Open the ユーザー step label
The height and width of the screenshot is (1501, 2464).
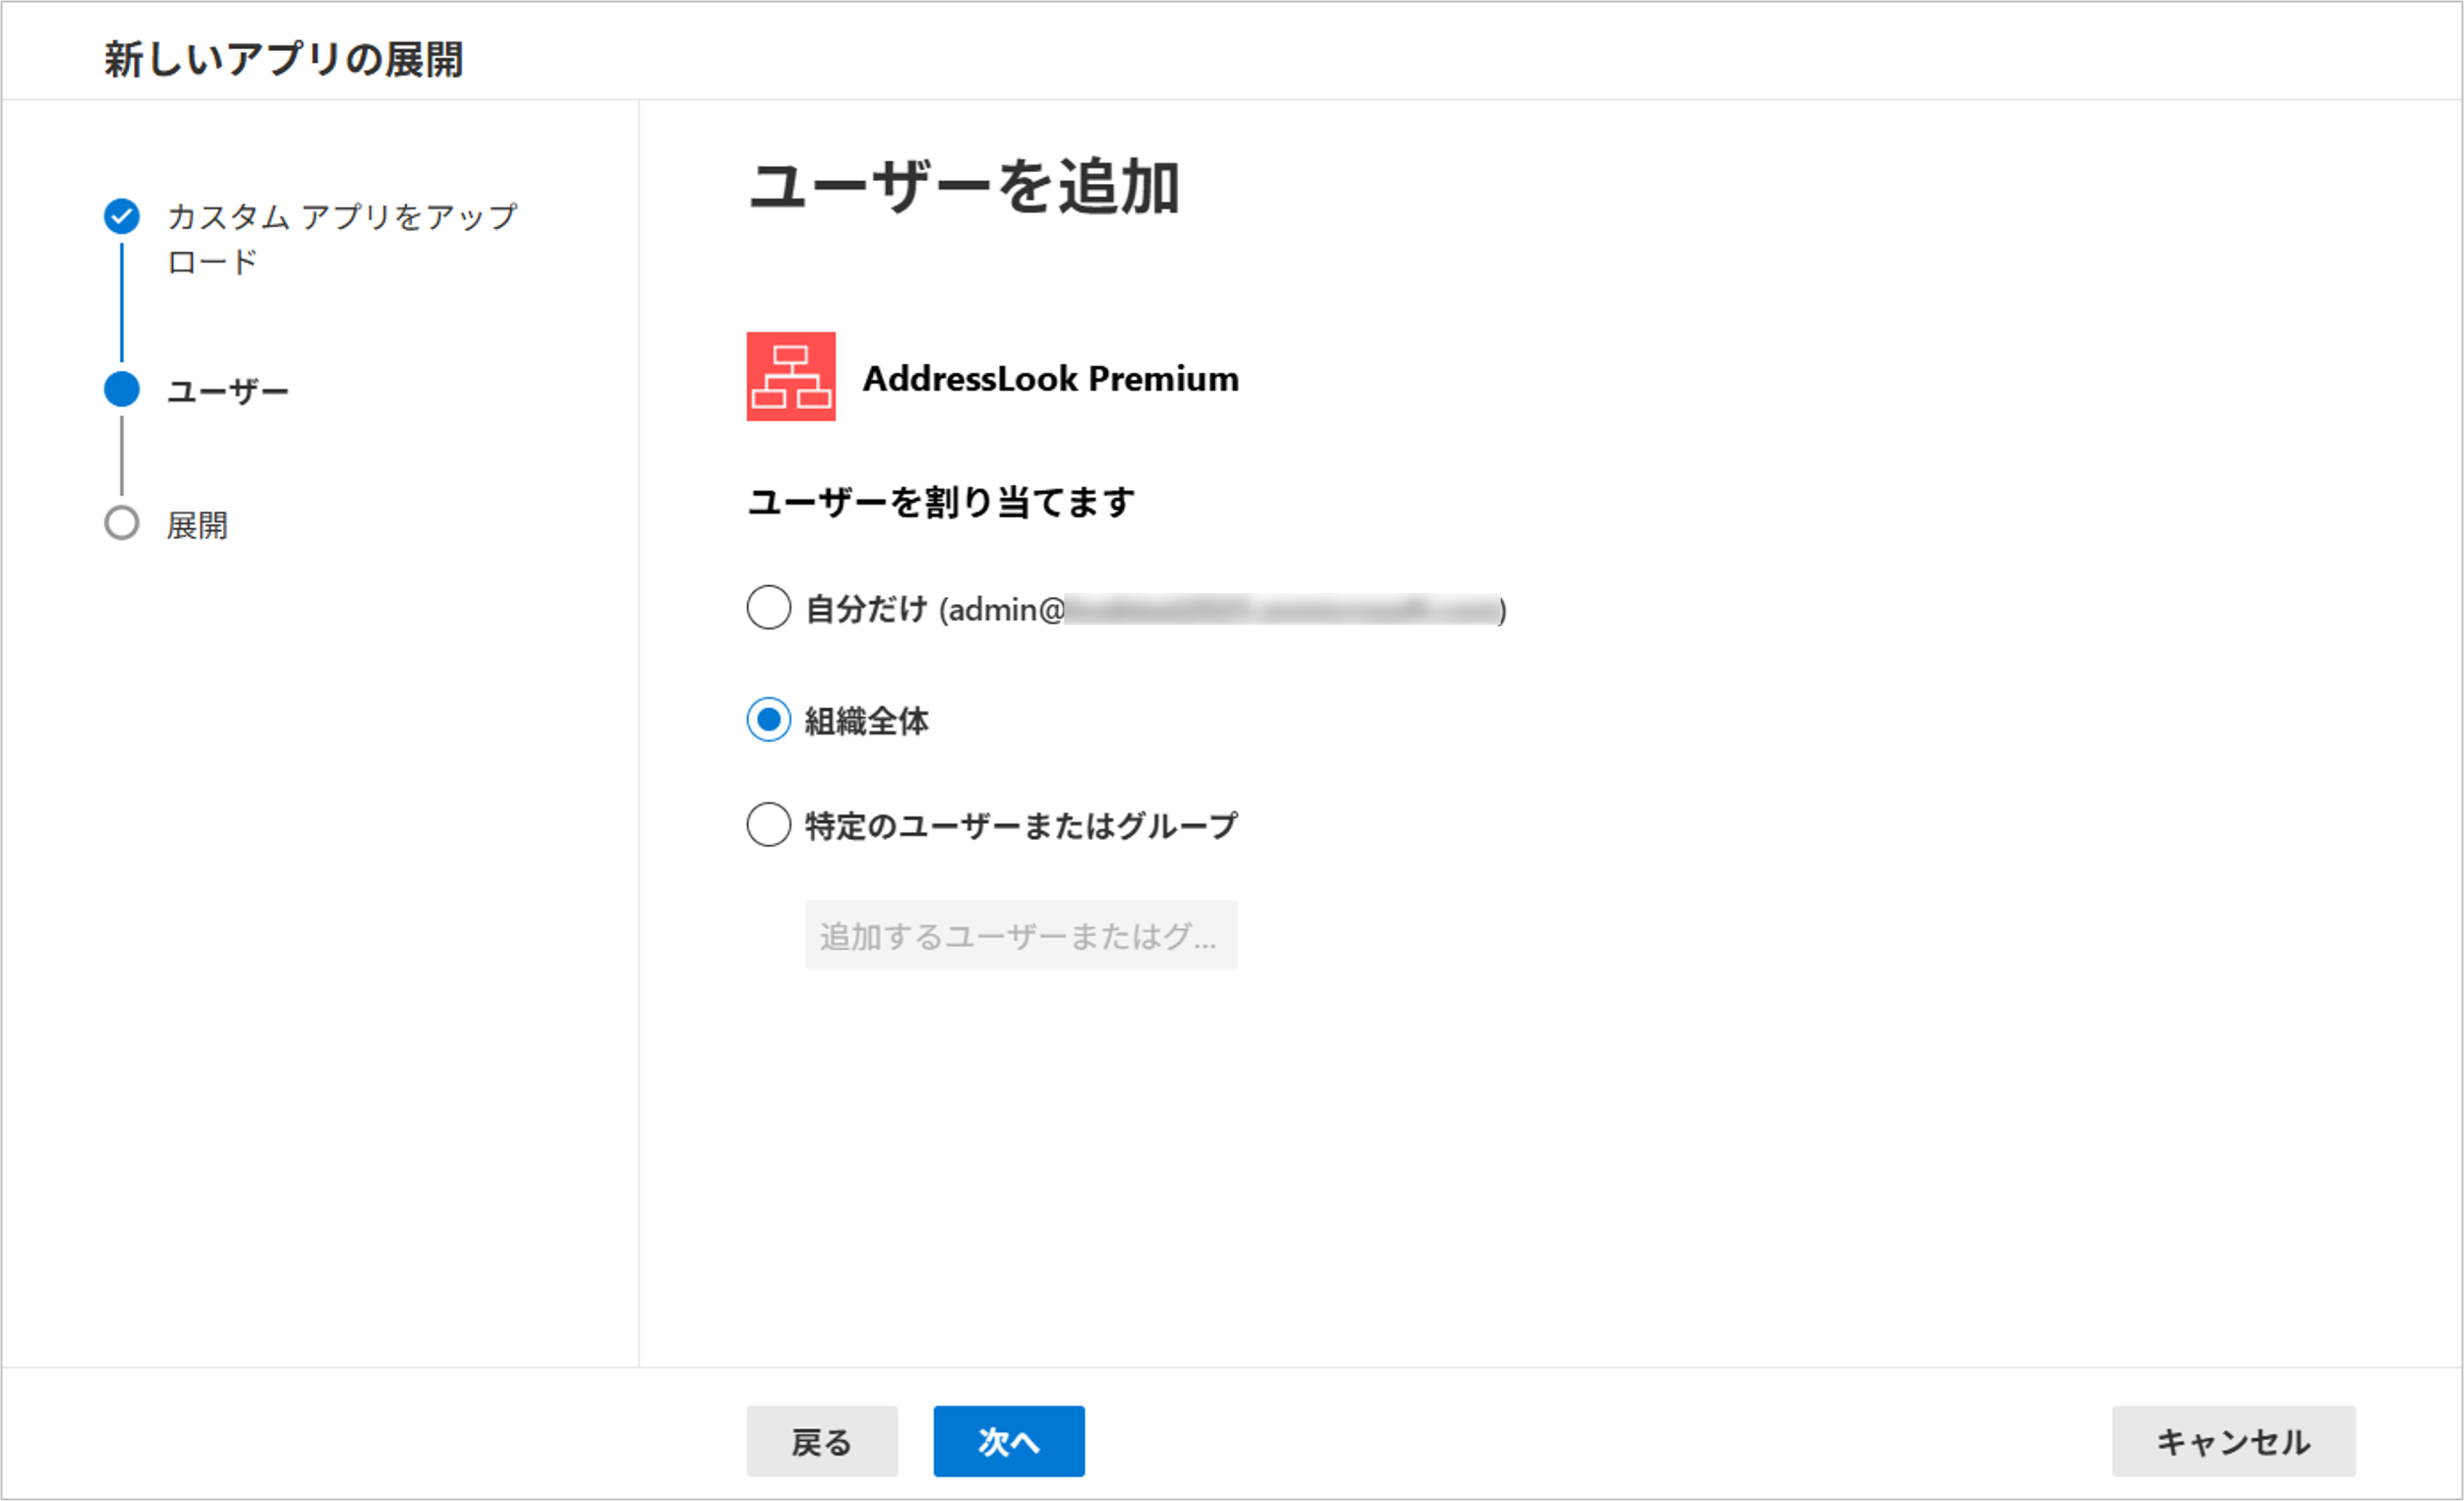click(228, 390)
